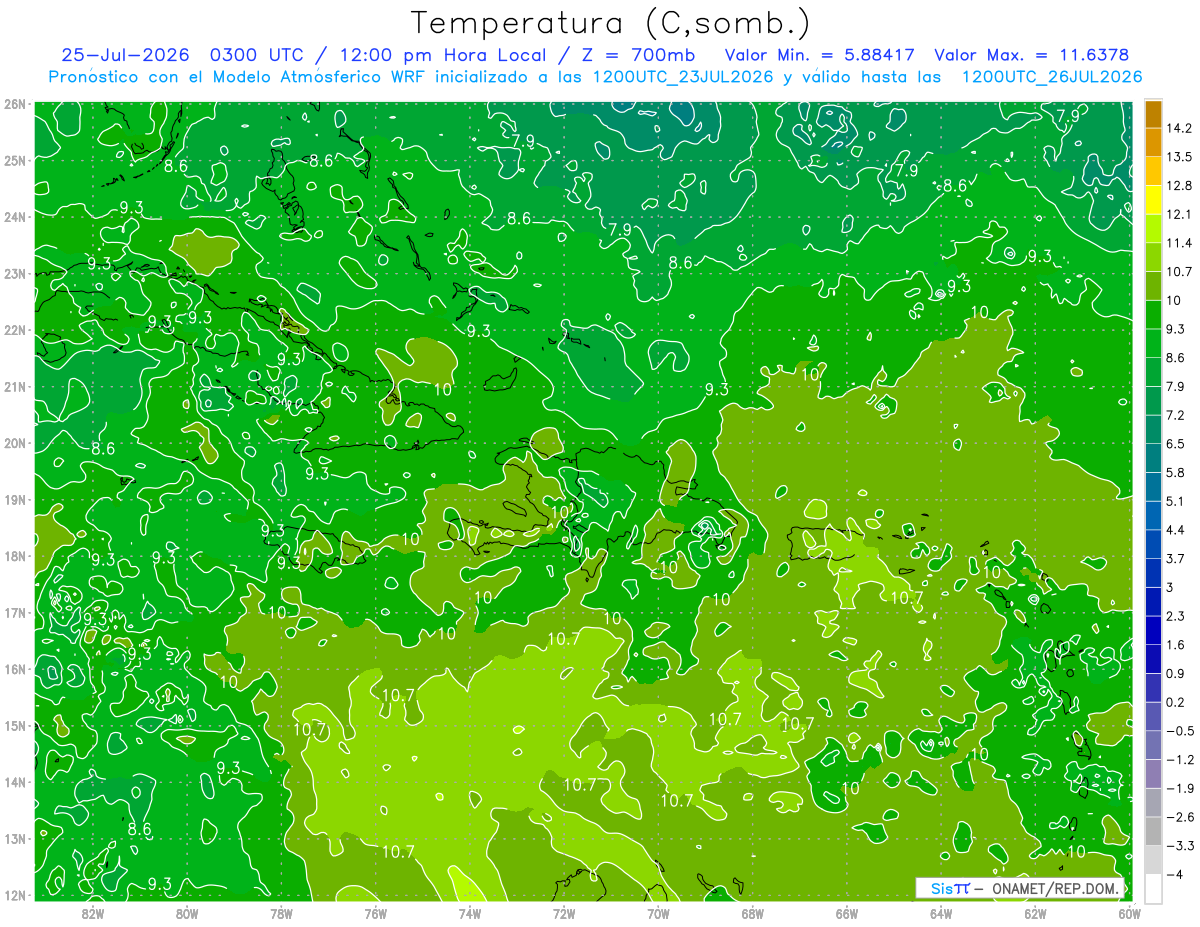
Task: Click the 5.1 color bar label
Action: [x=1176, y=501]
